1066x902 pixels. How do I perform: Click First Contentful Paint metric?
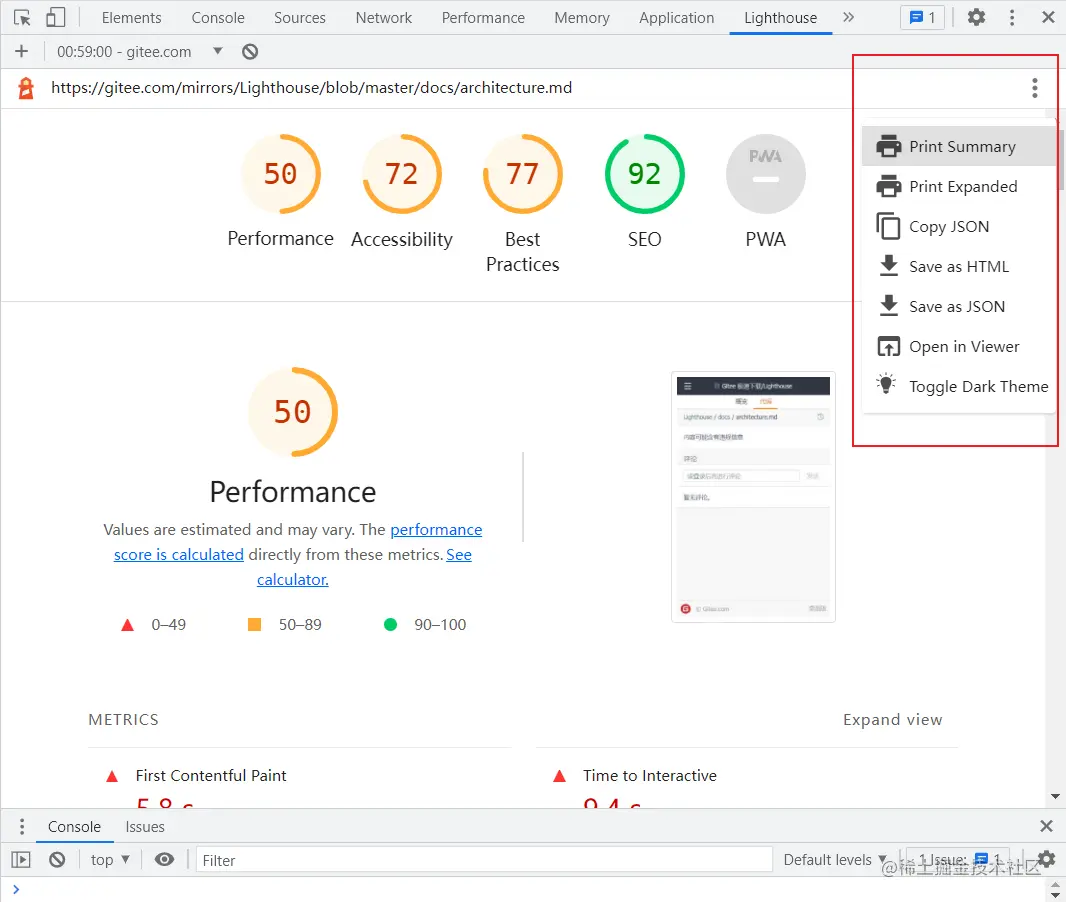[211, 776]
